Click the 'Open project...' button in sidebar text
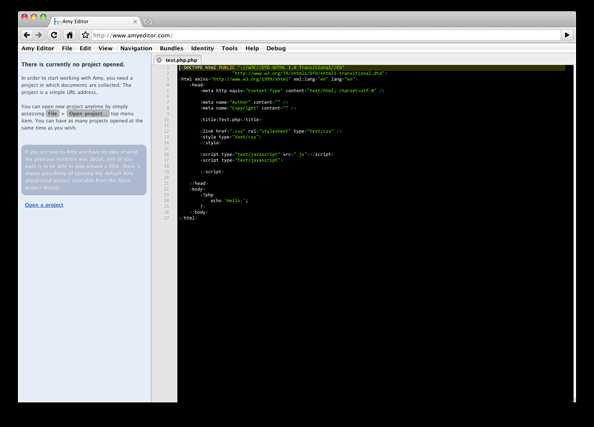This screenshot has height=427, width=594. pyautogui.click(x=88, y=114)
